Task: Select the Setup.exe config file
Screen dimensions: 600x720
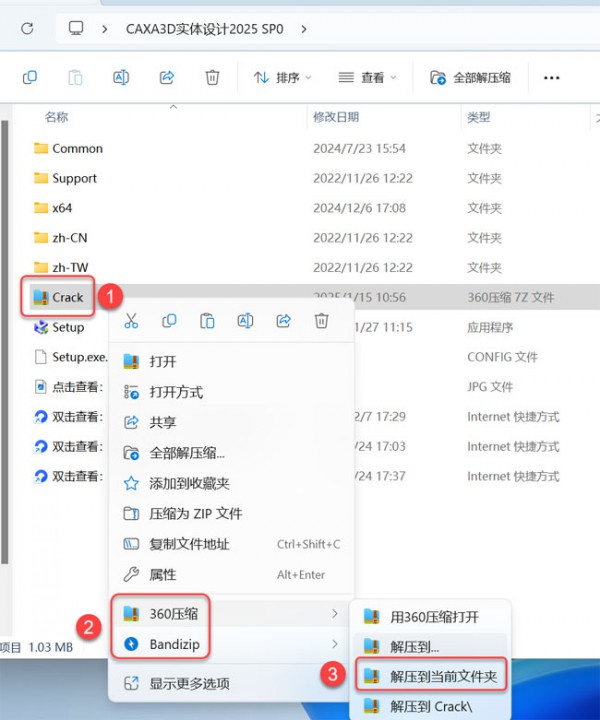Action: pyautogui.click(x=71, y=357)
